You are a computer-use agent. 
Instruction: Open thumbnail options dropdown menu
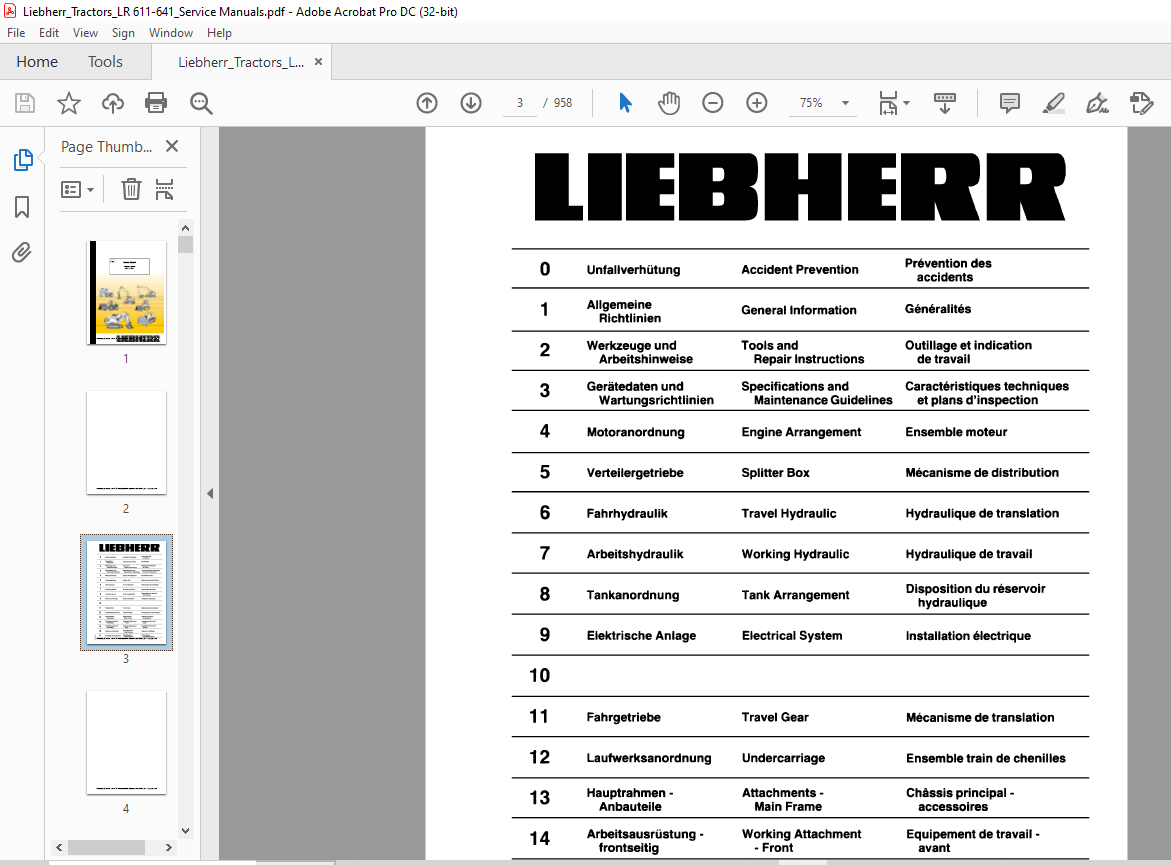pyautogui.click(x=78, y=190)
